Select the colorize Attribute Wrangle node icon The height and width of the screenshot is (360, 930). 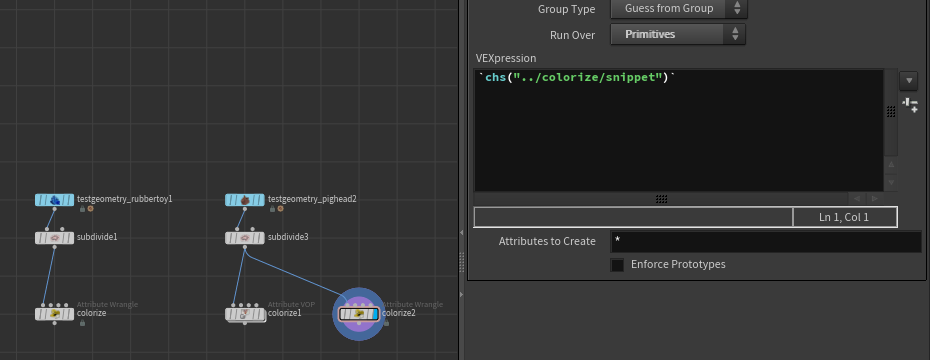(x=55, y=314)
